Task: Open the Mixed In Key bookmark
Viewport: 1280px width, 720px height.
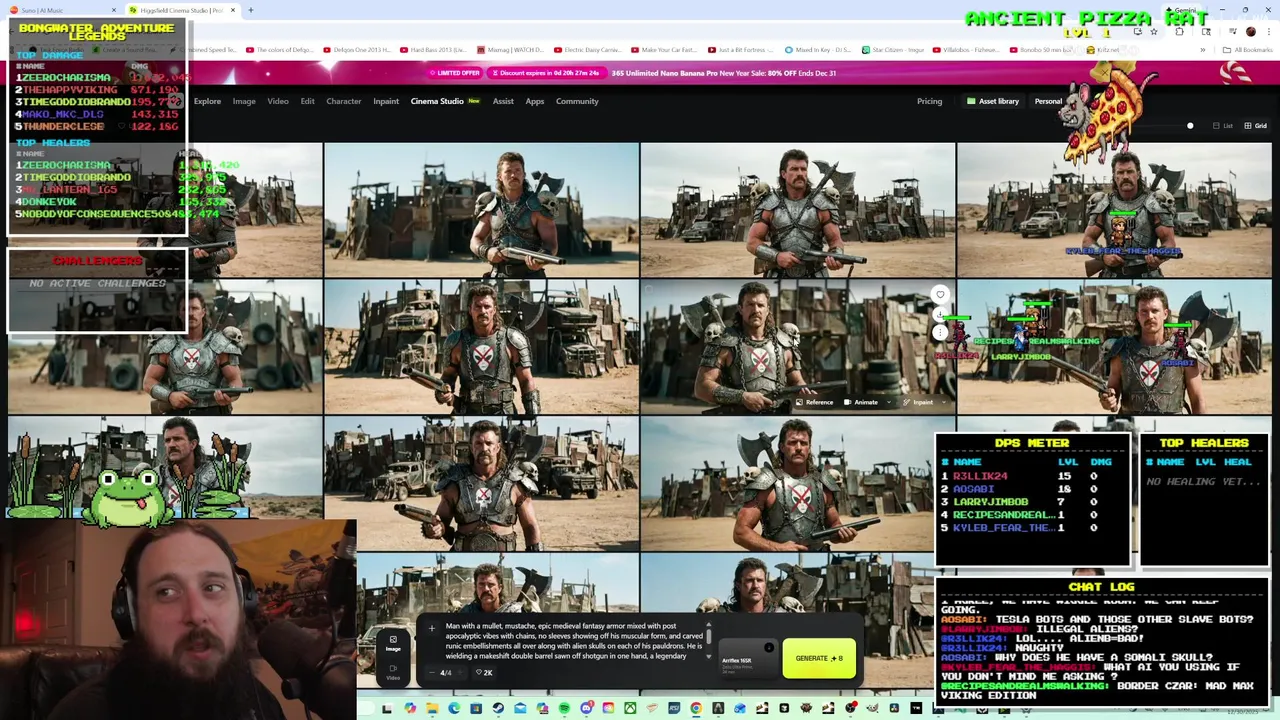Action: tap(817, 50)
